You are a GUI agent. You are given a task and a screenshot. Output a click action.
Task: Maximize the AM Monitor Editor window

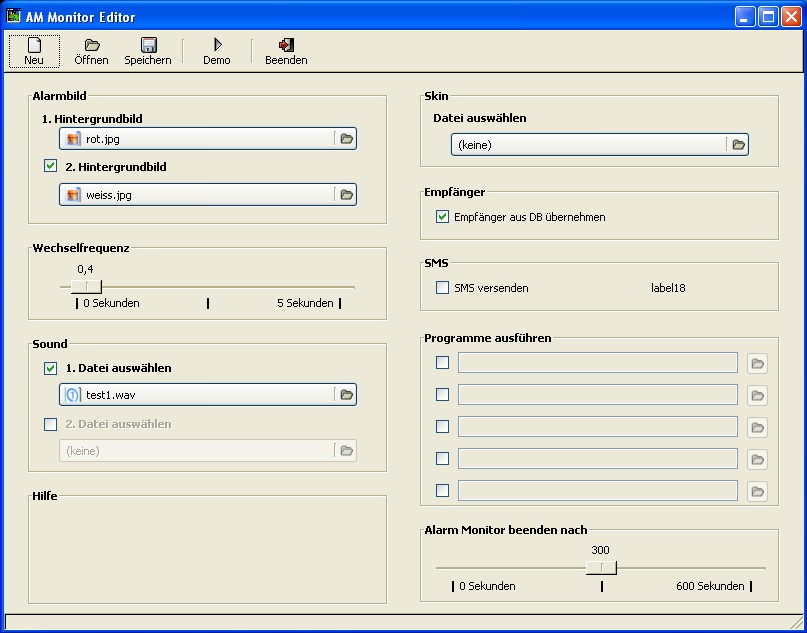point(768,16)
